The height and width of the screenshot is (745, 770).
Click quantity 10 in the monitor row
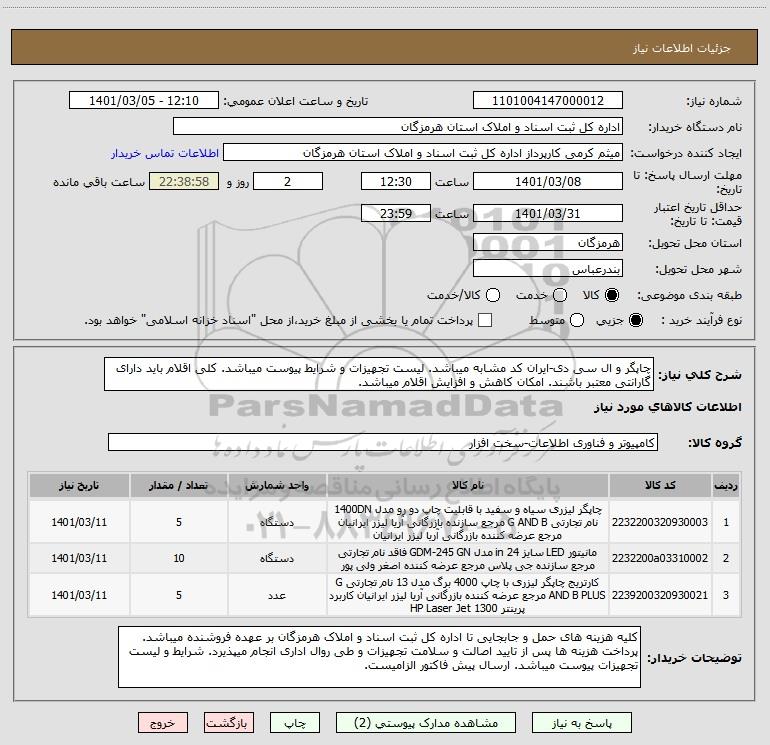pos(179,558)
